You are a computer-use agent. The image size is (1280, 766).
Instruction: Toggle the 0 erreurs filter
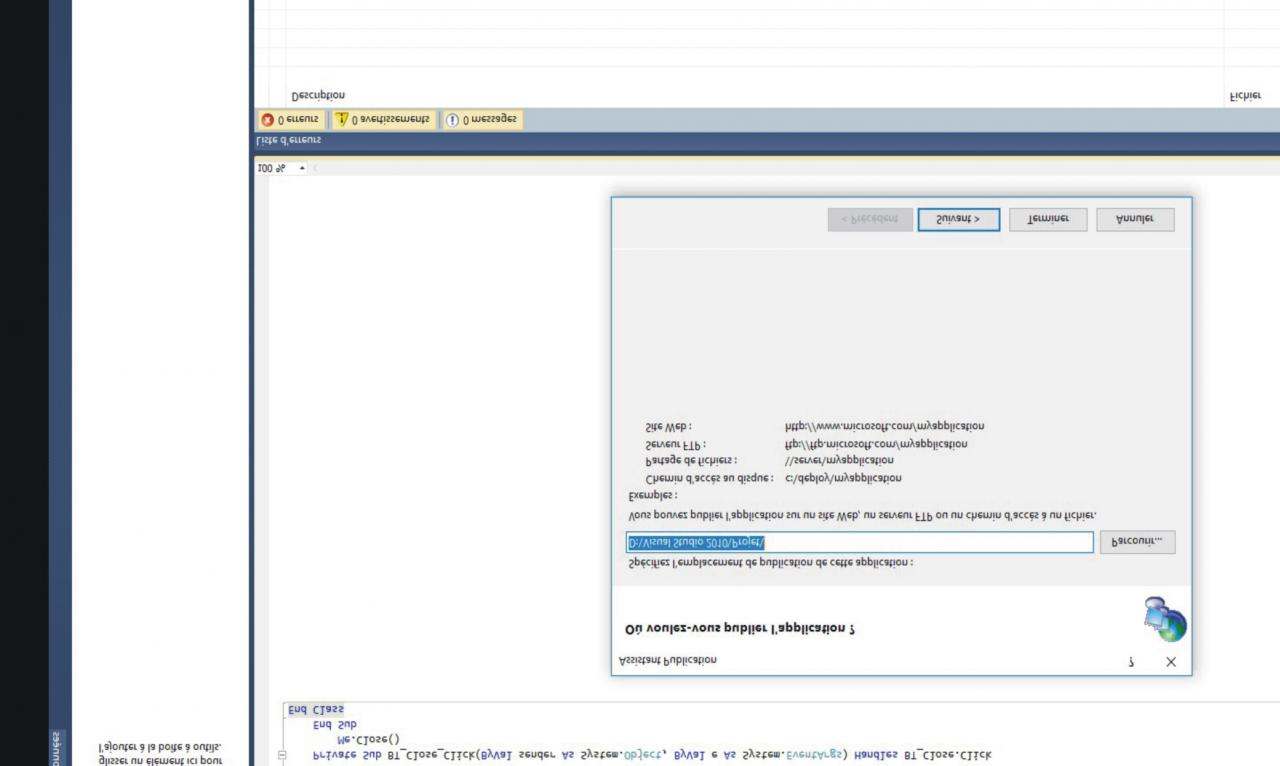[x=290, y=120]
